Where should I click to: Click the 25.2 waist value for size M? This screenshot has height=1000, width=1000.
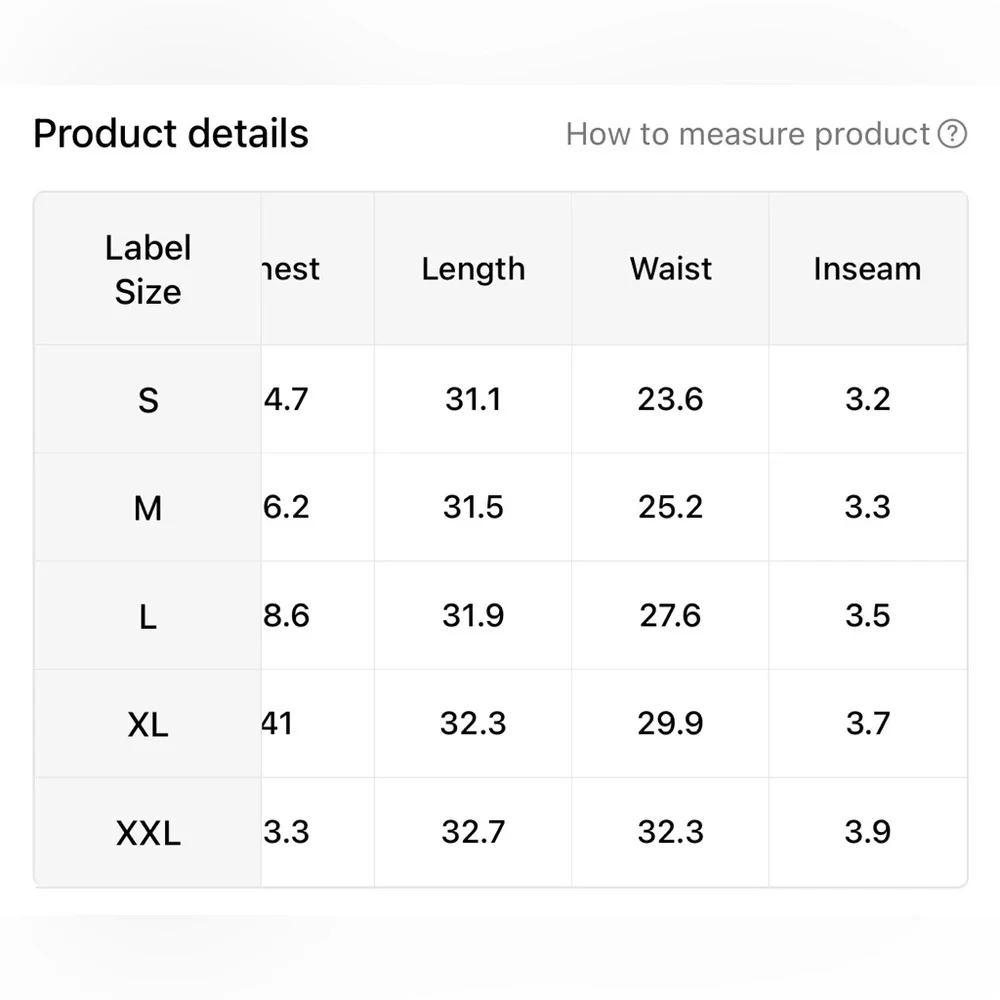pyautogui.click(x=670, y=508)
